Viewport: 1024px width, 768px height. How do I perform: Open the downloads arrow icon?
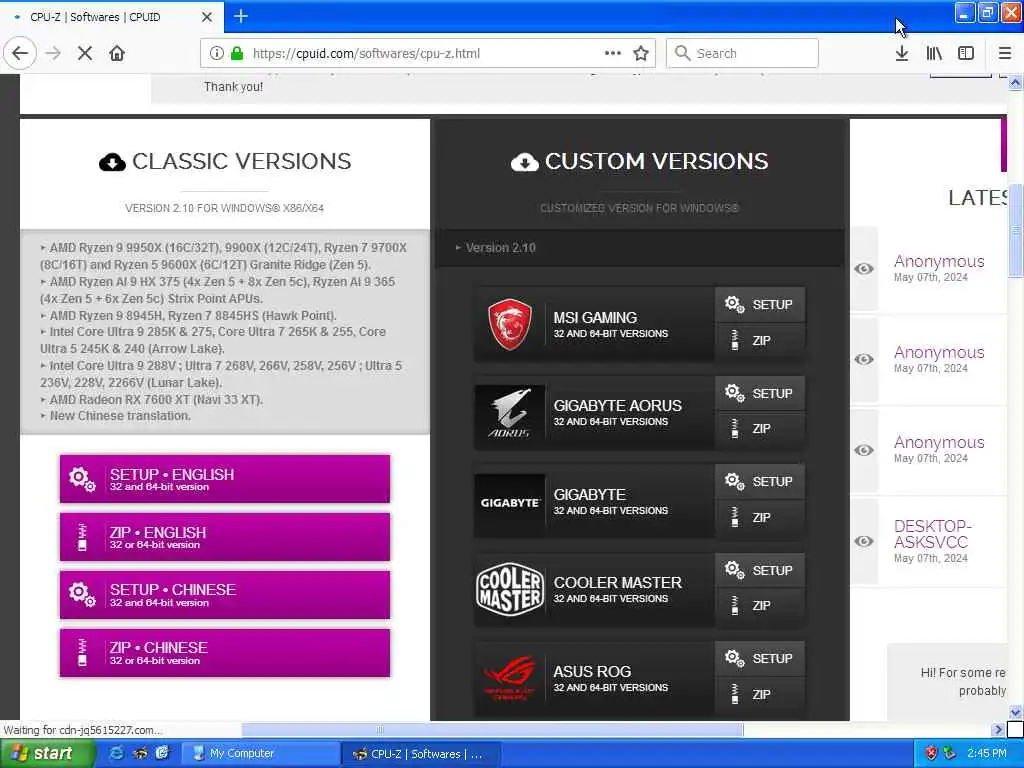click(x=902, y=53)
